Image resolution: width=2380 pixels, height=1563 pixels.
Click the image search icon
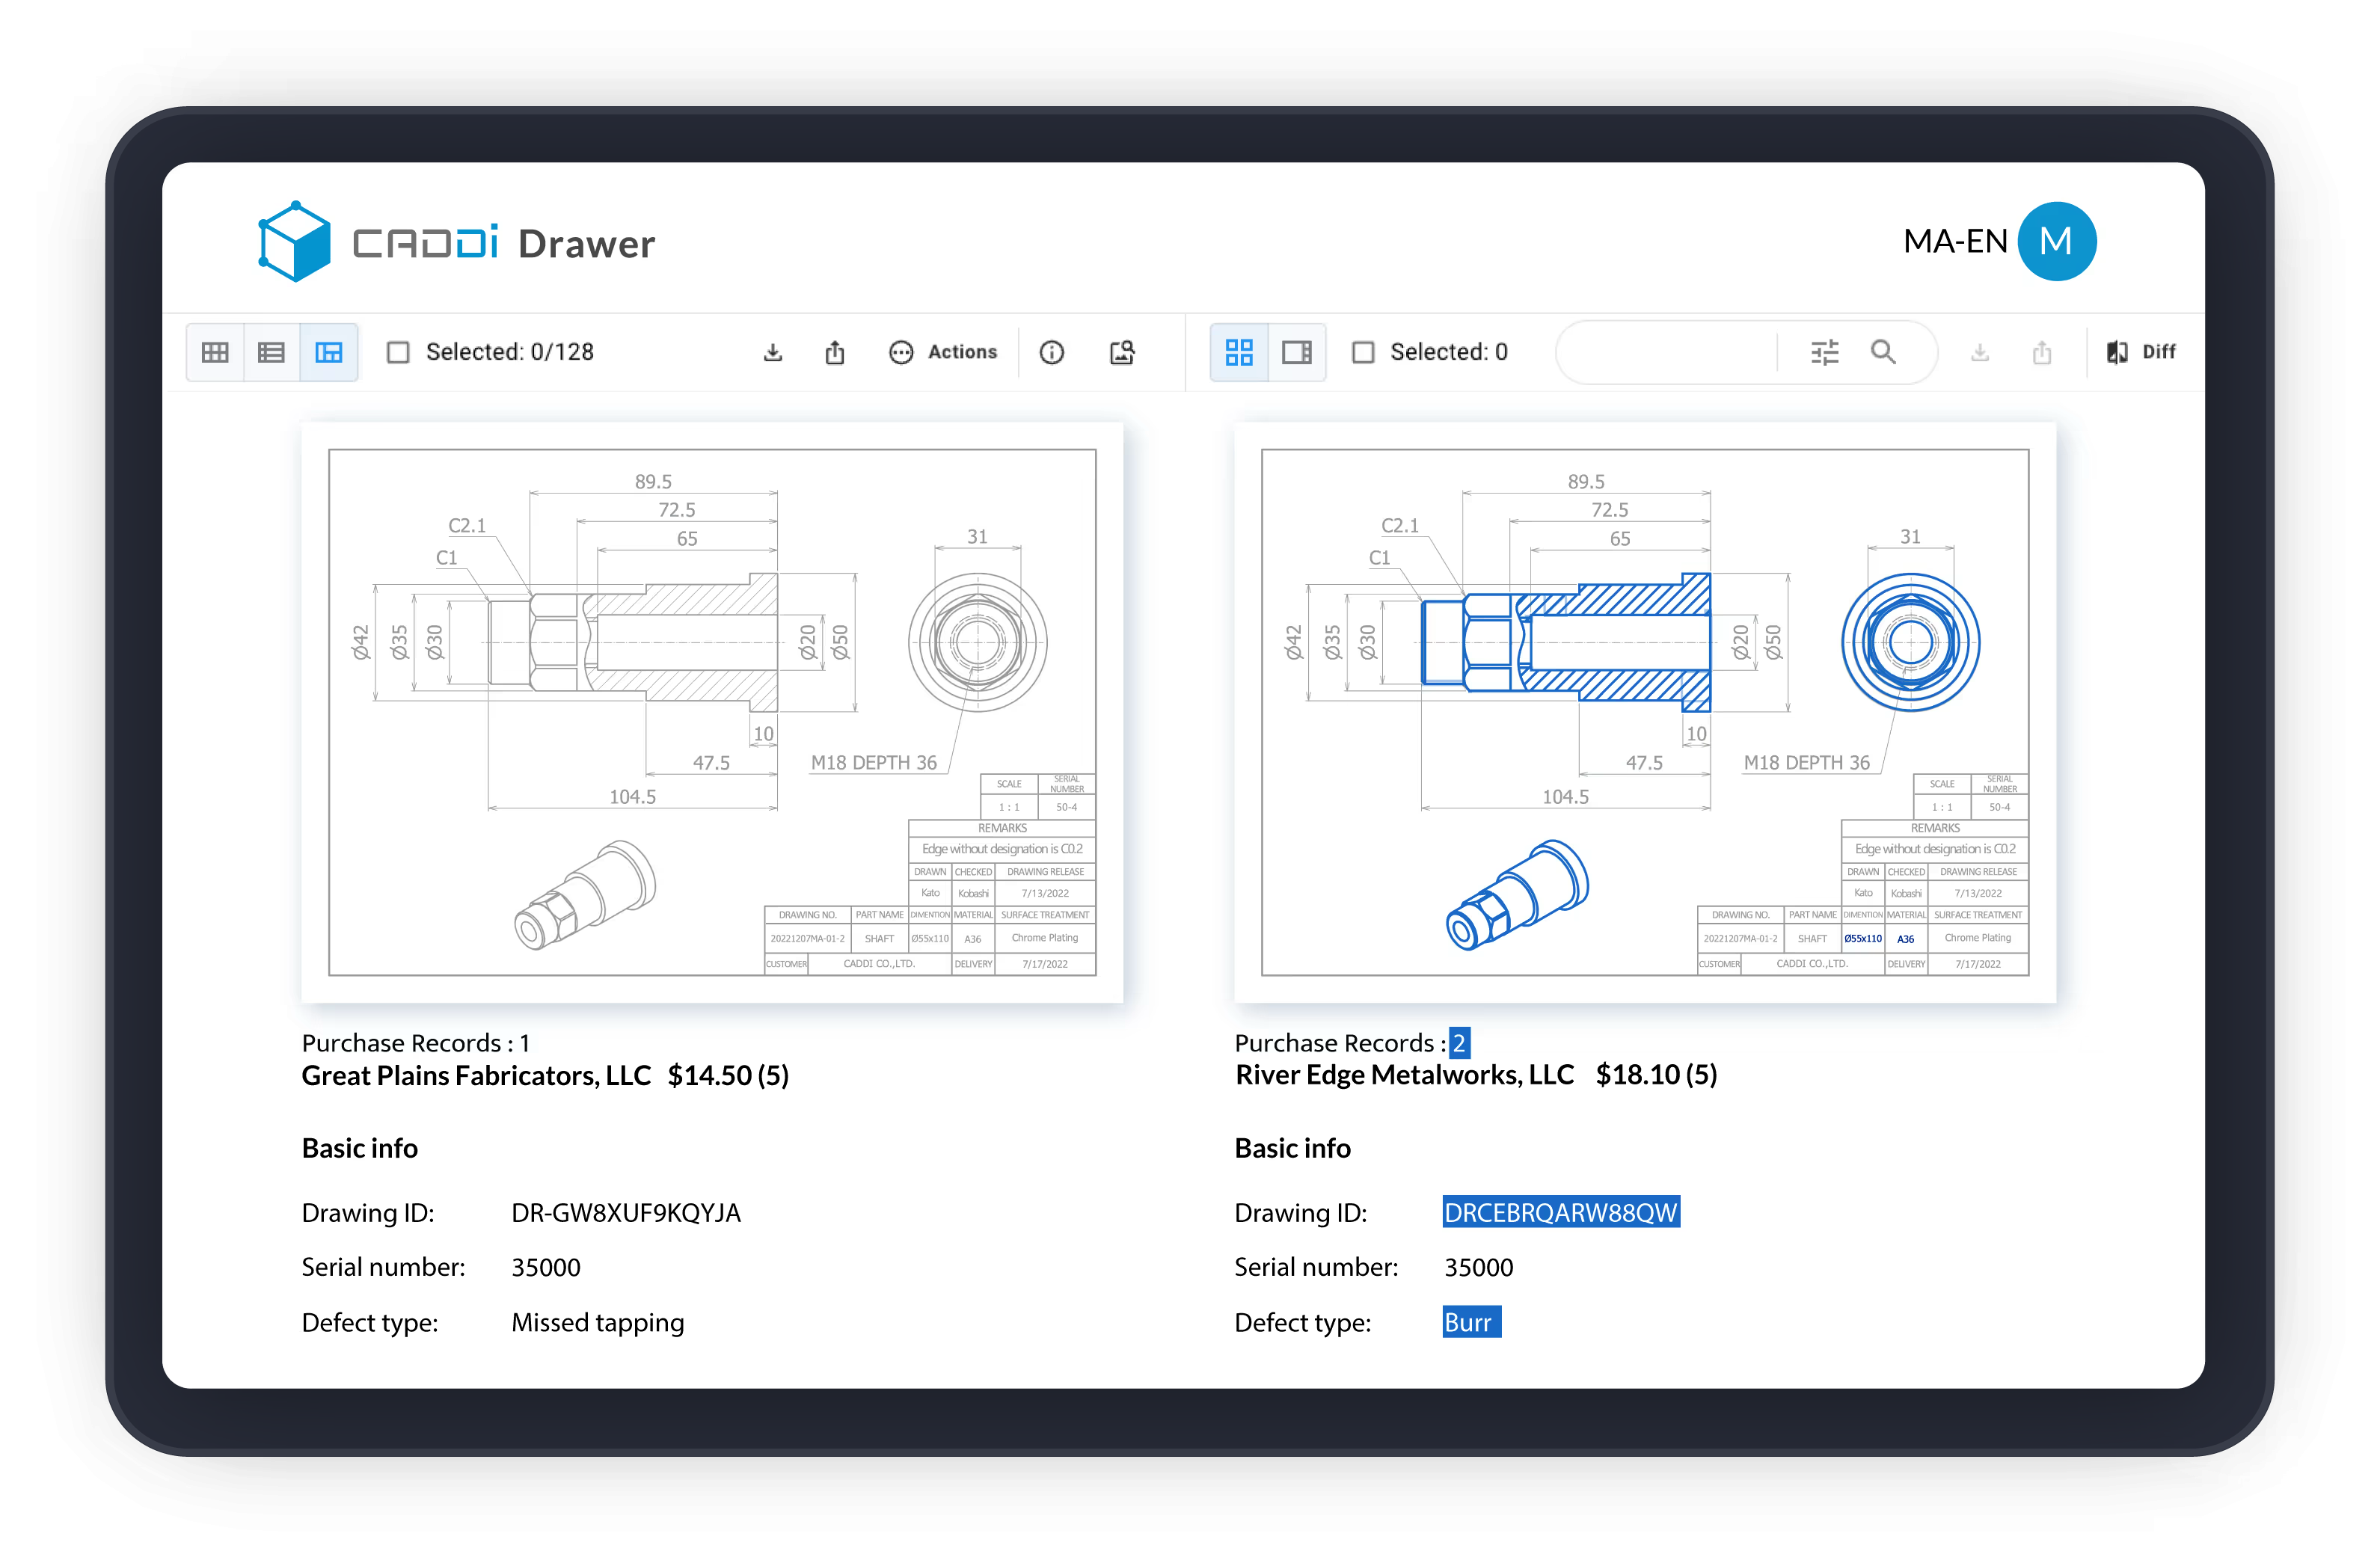tap(1122, 352)
